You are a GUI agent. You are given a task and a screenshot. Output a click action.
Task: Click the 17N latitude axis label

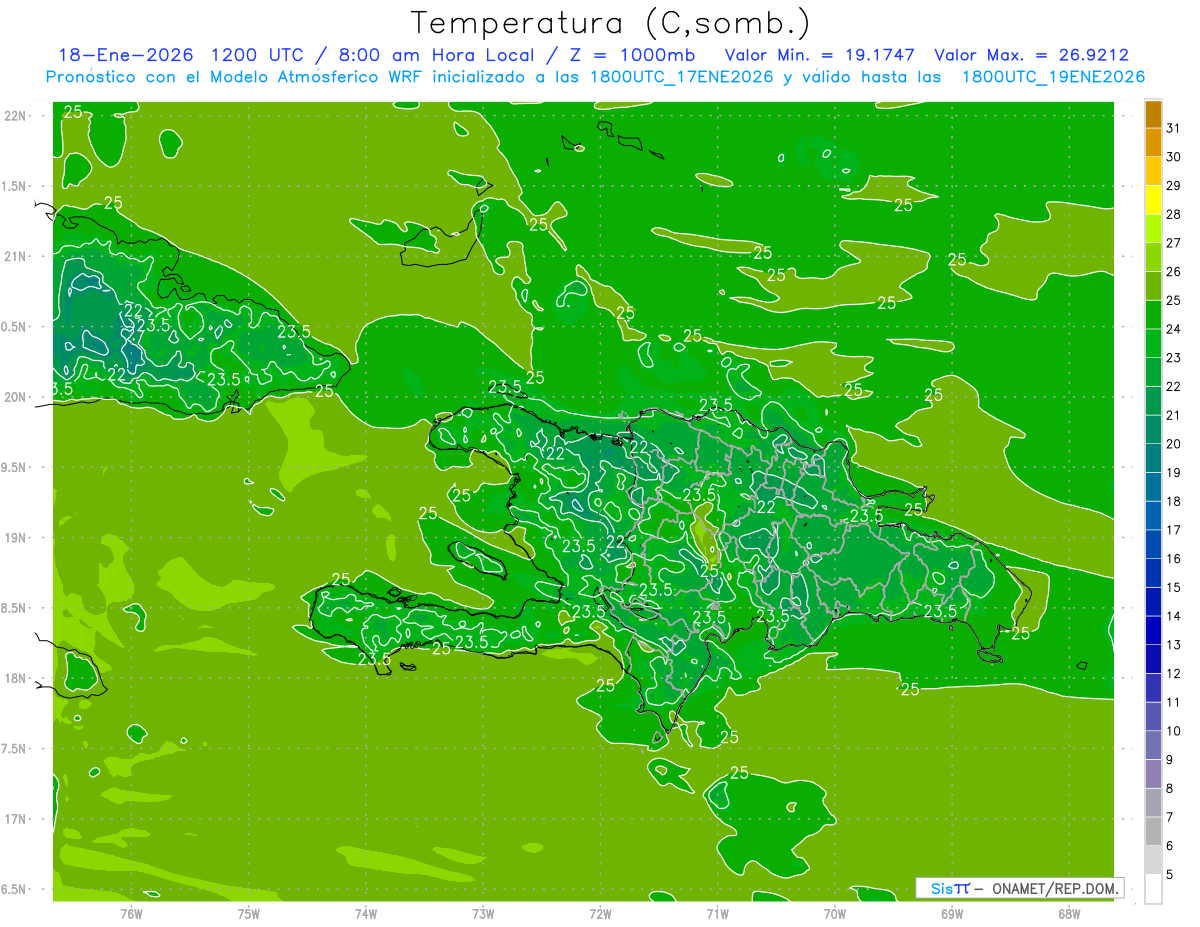coord(15,819)
